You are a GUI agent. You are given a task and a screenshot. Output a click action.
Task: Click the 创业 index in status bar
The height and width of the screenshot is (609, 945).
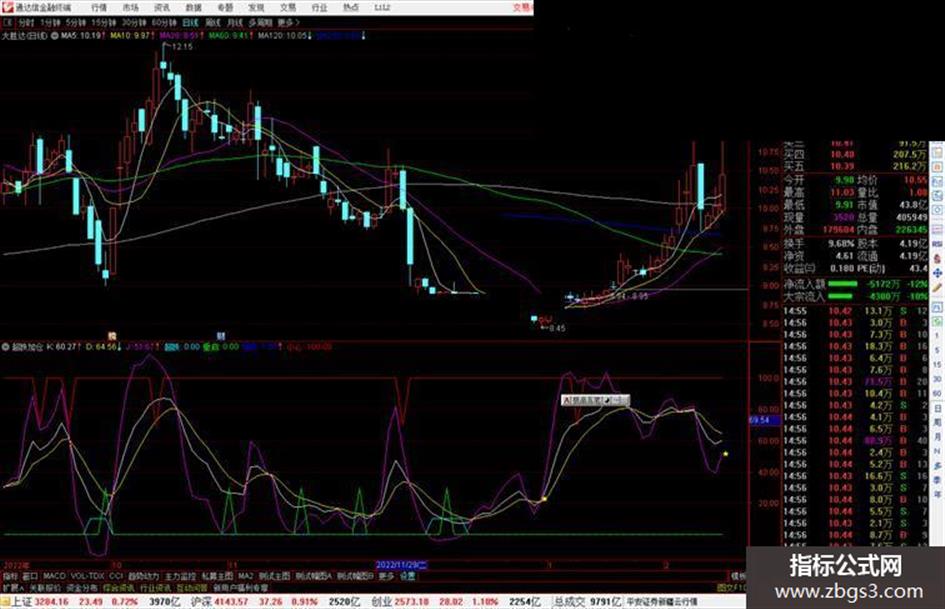[381, 602]
